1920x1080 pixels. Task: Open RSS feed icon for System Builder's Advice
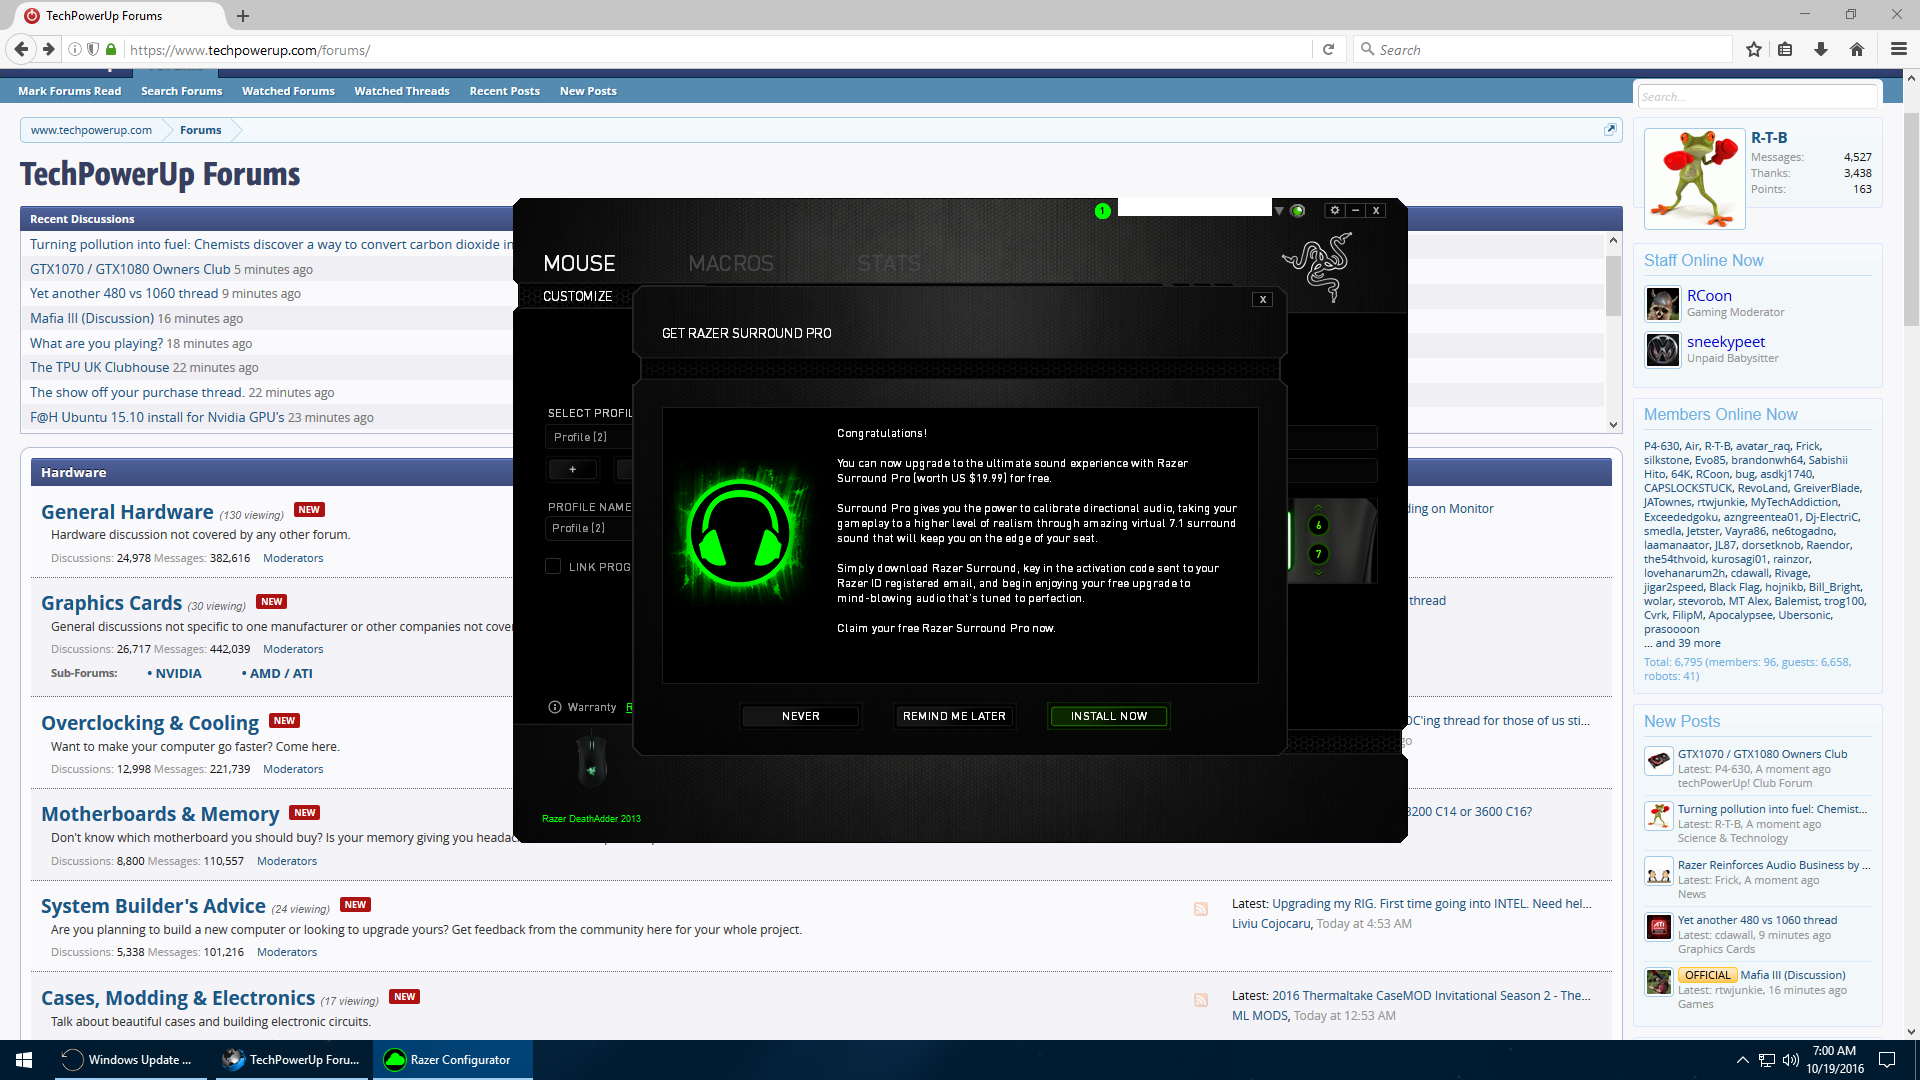pos(1200,909)
